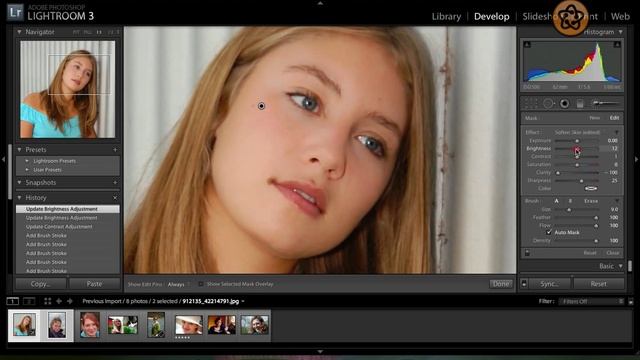640x360 pixels.
Task: Collapse the History panel
Action: click(x=19, y=198)
